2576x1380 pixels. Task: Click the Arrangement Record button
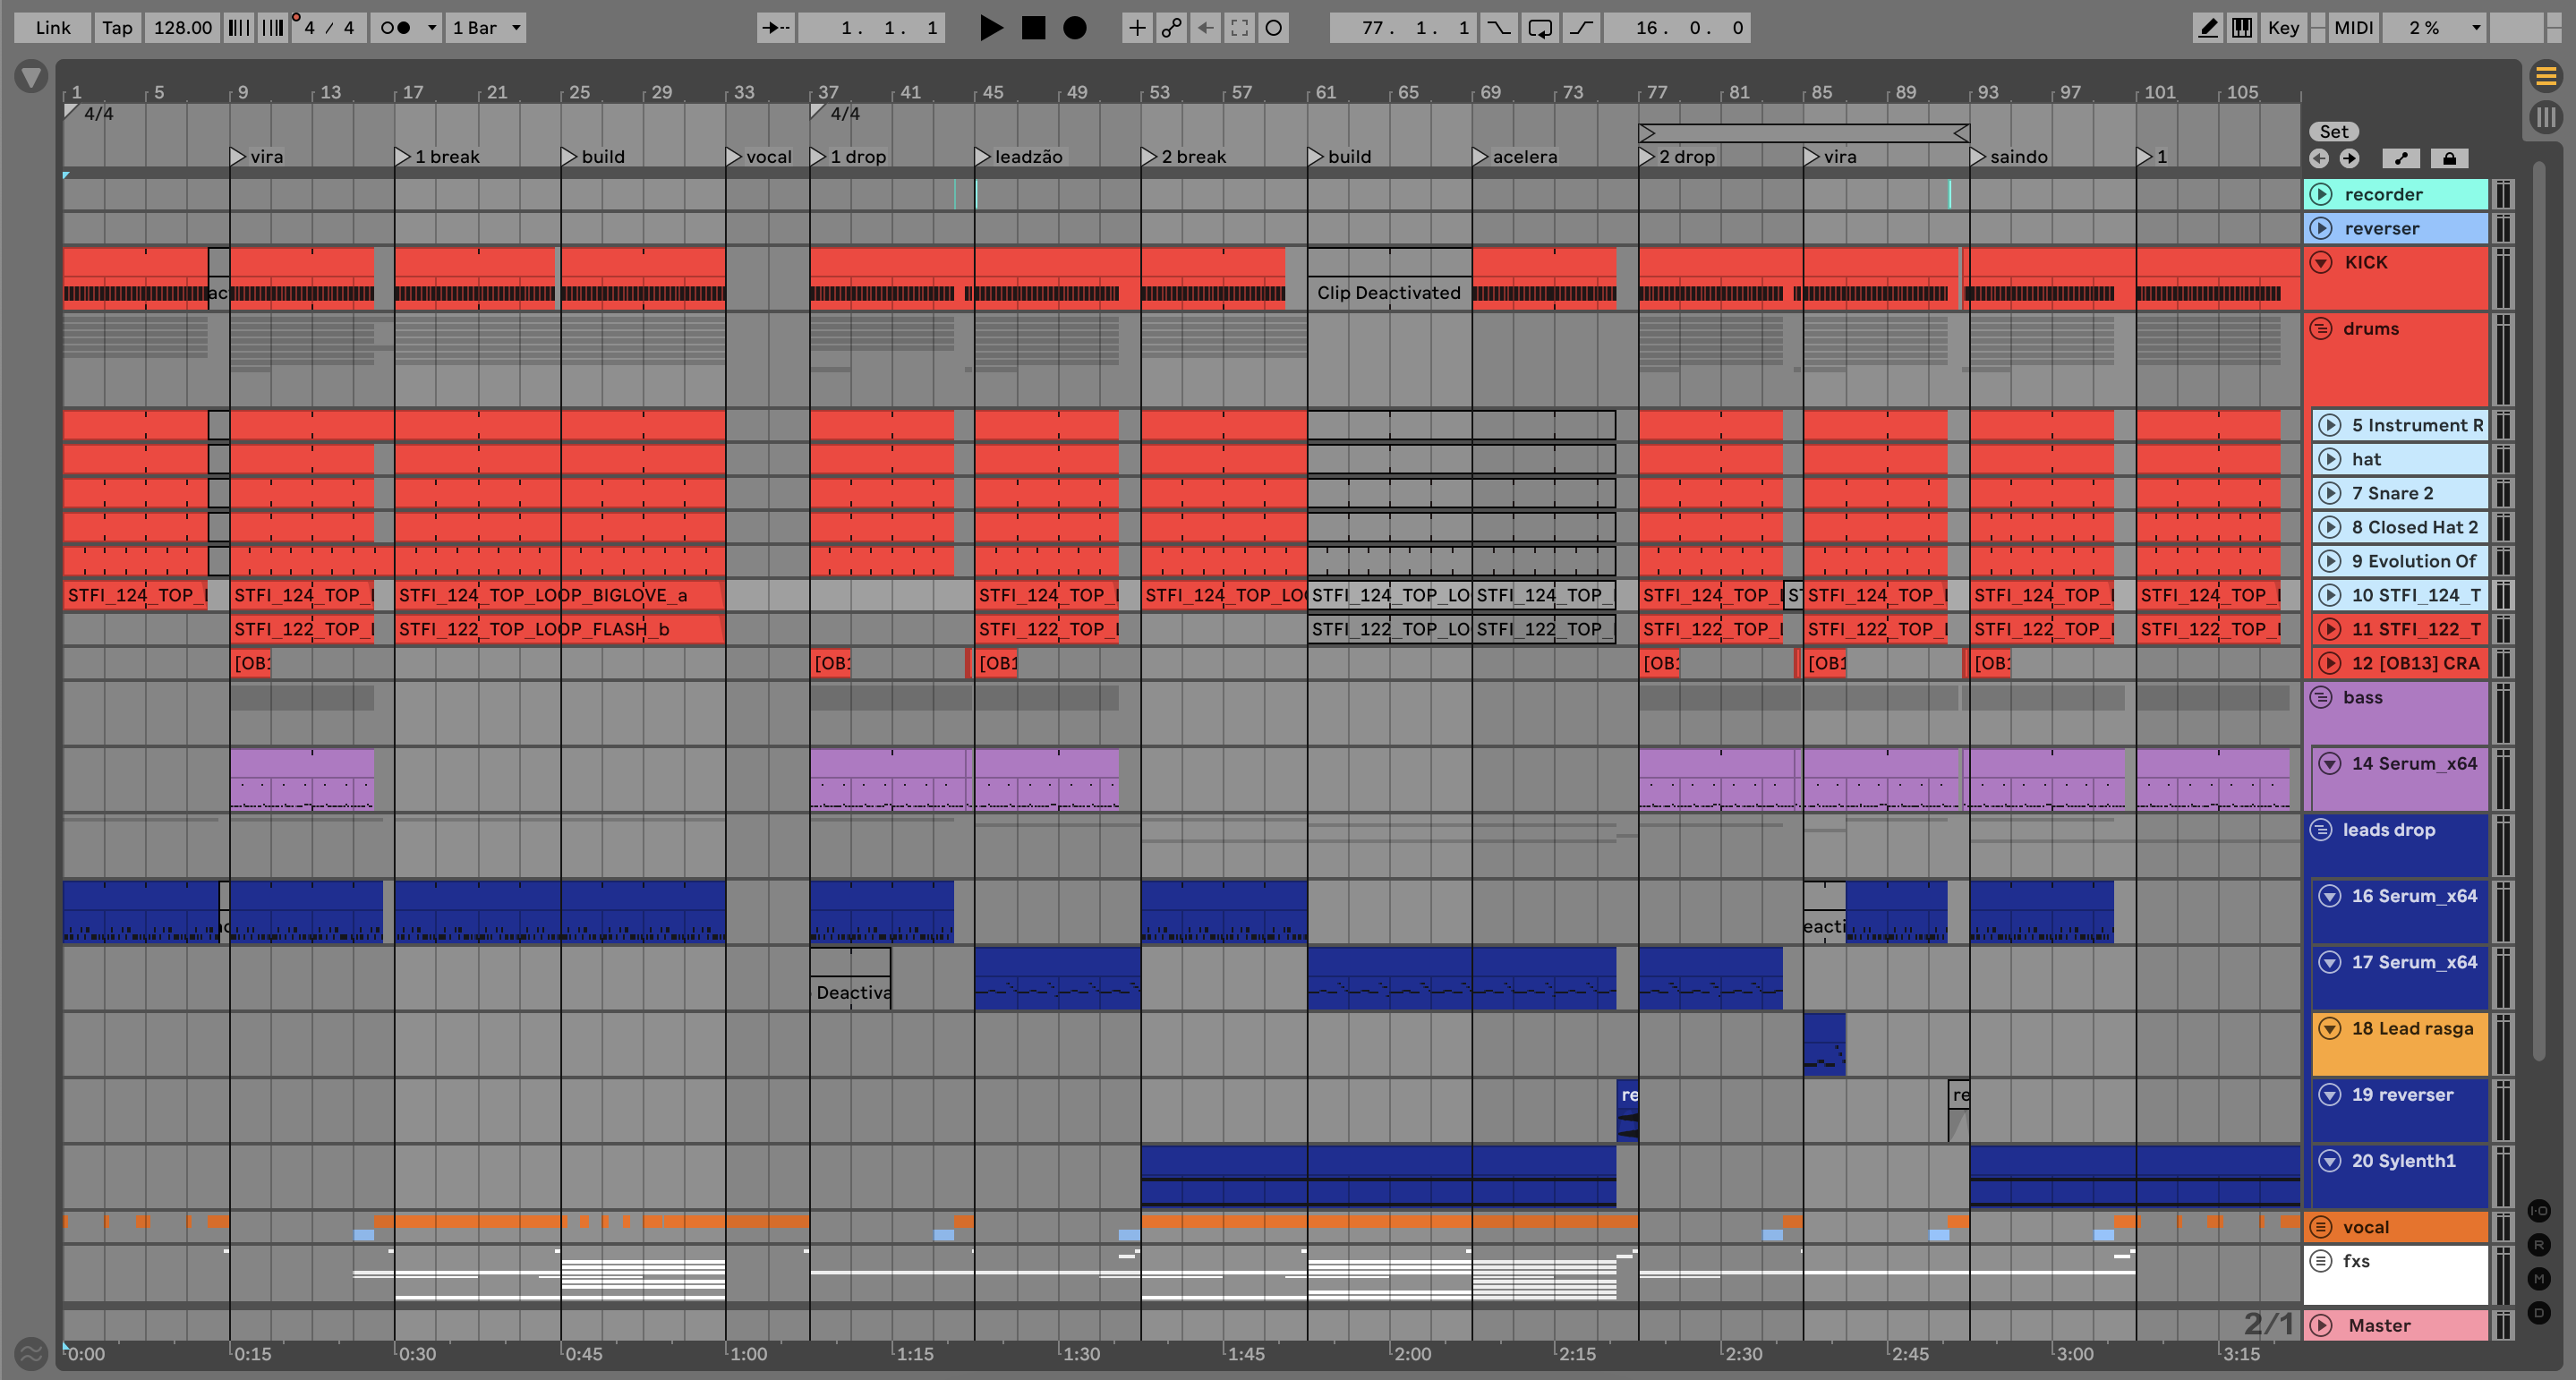pos(1074,28)
